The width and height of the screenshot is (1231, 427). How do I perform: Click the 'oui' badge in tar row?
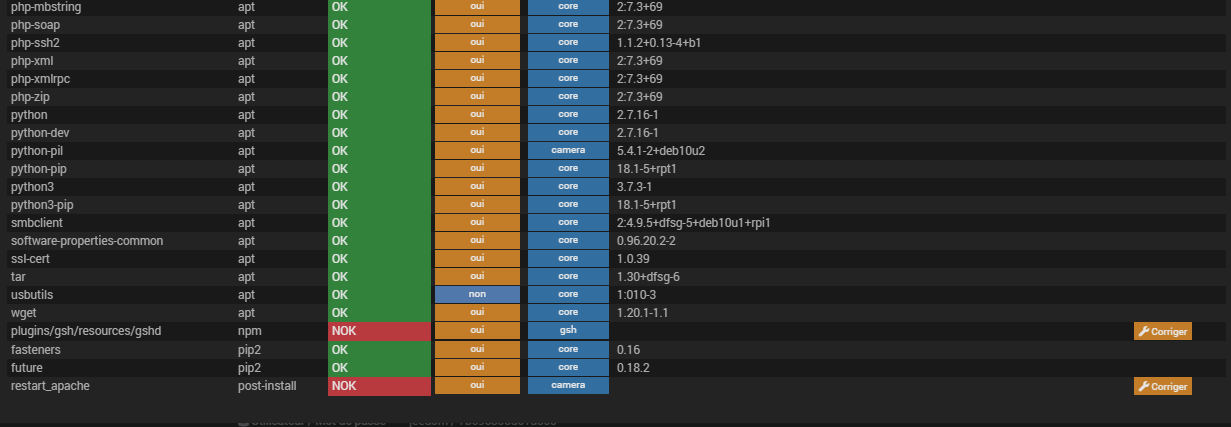pos(477,276)
